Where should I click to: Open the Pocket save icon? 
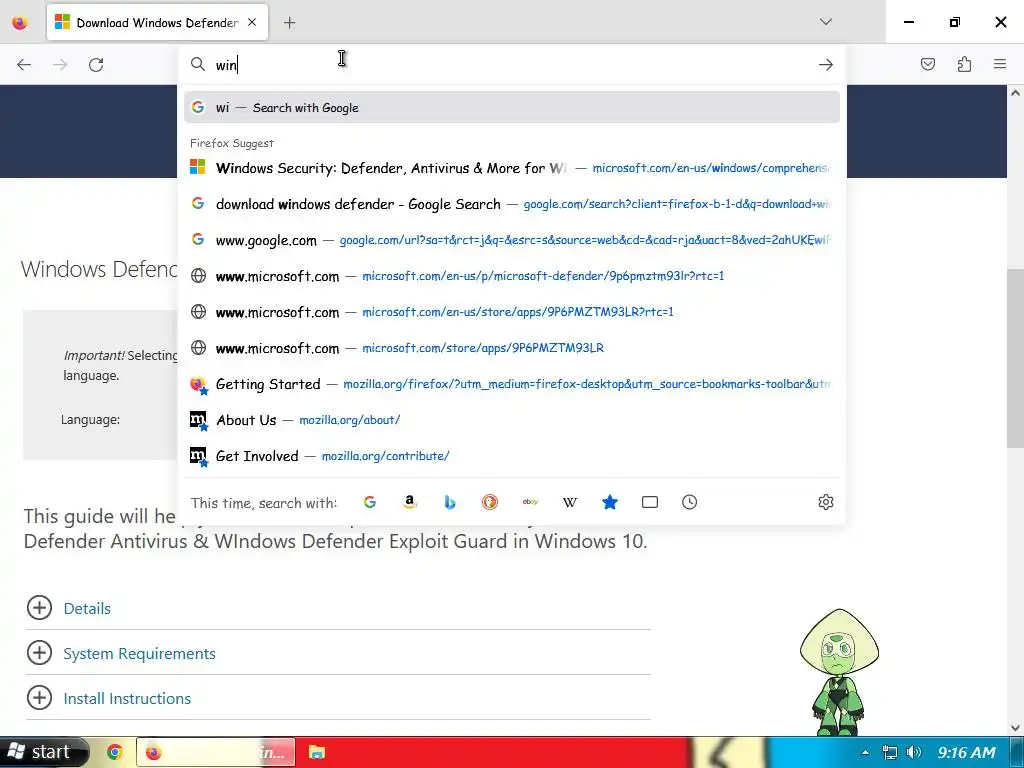[927, 64]
